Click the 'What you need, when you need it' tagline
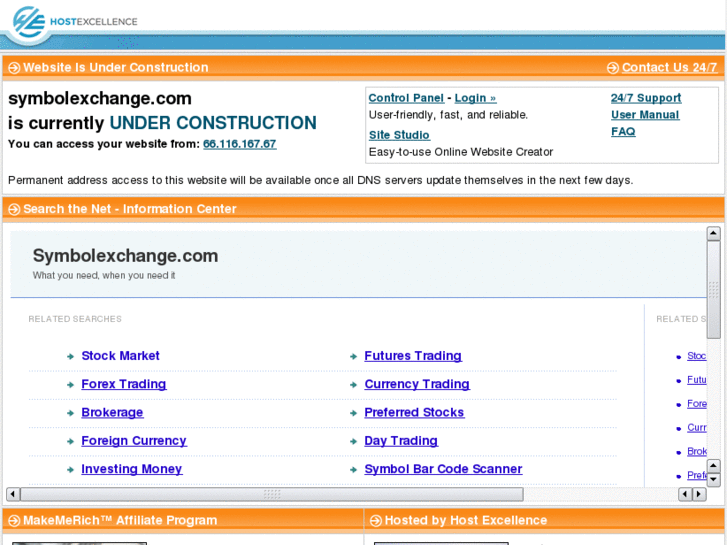 coord(104,276)
